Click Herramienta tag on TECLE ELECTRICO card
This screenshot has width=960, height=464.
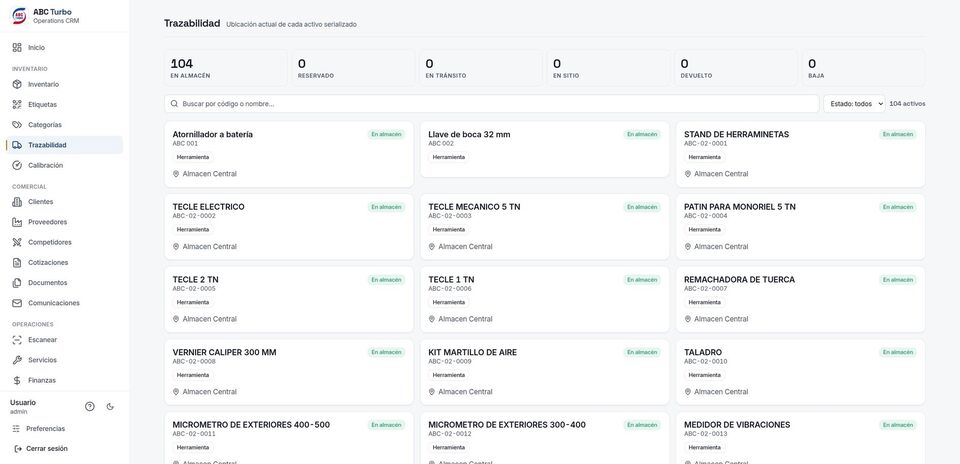coord(193,230)
